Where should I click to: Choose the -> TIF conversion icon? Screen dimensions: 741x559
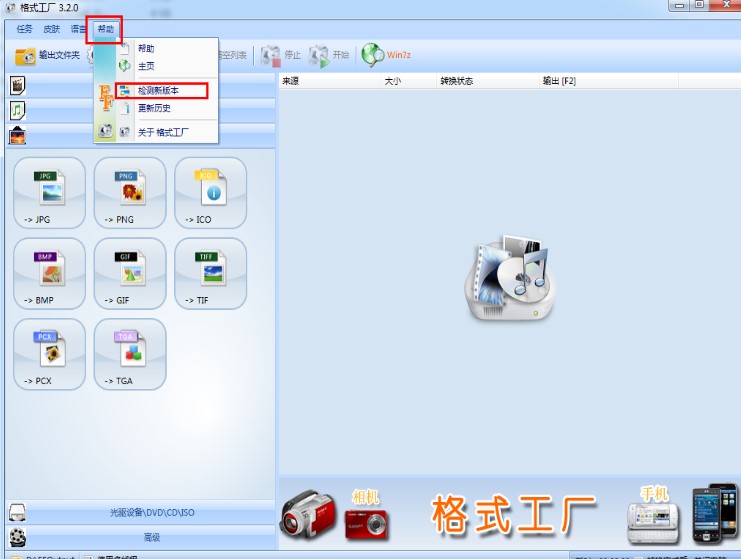tap(210, 274)
